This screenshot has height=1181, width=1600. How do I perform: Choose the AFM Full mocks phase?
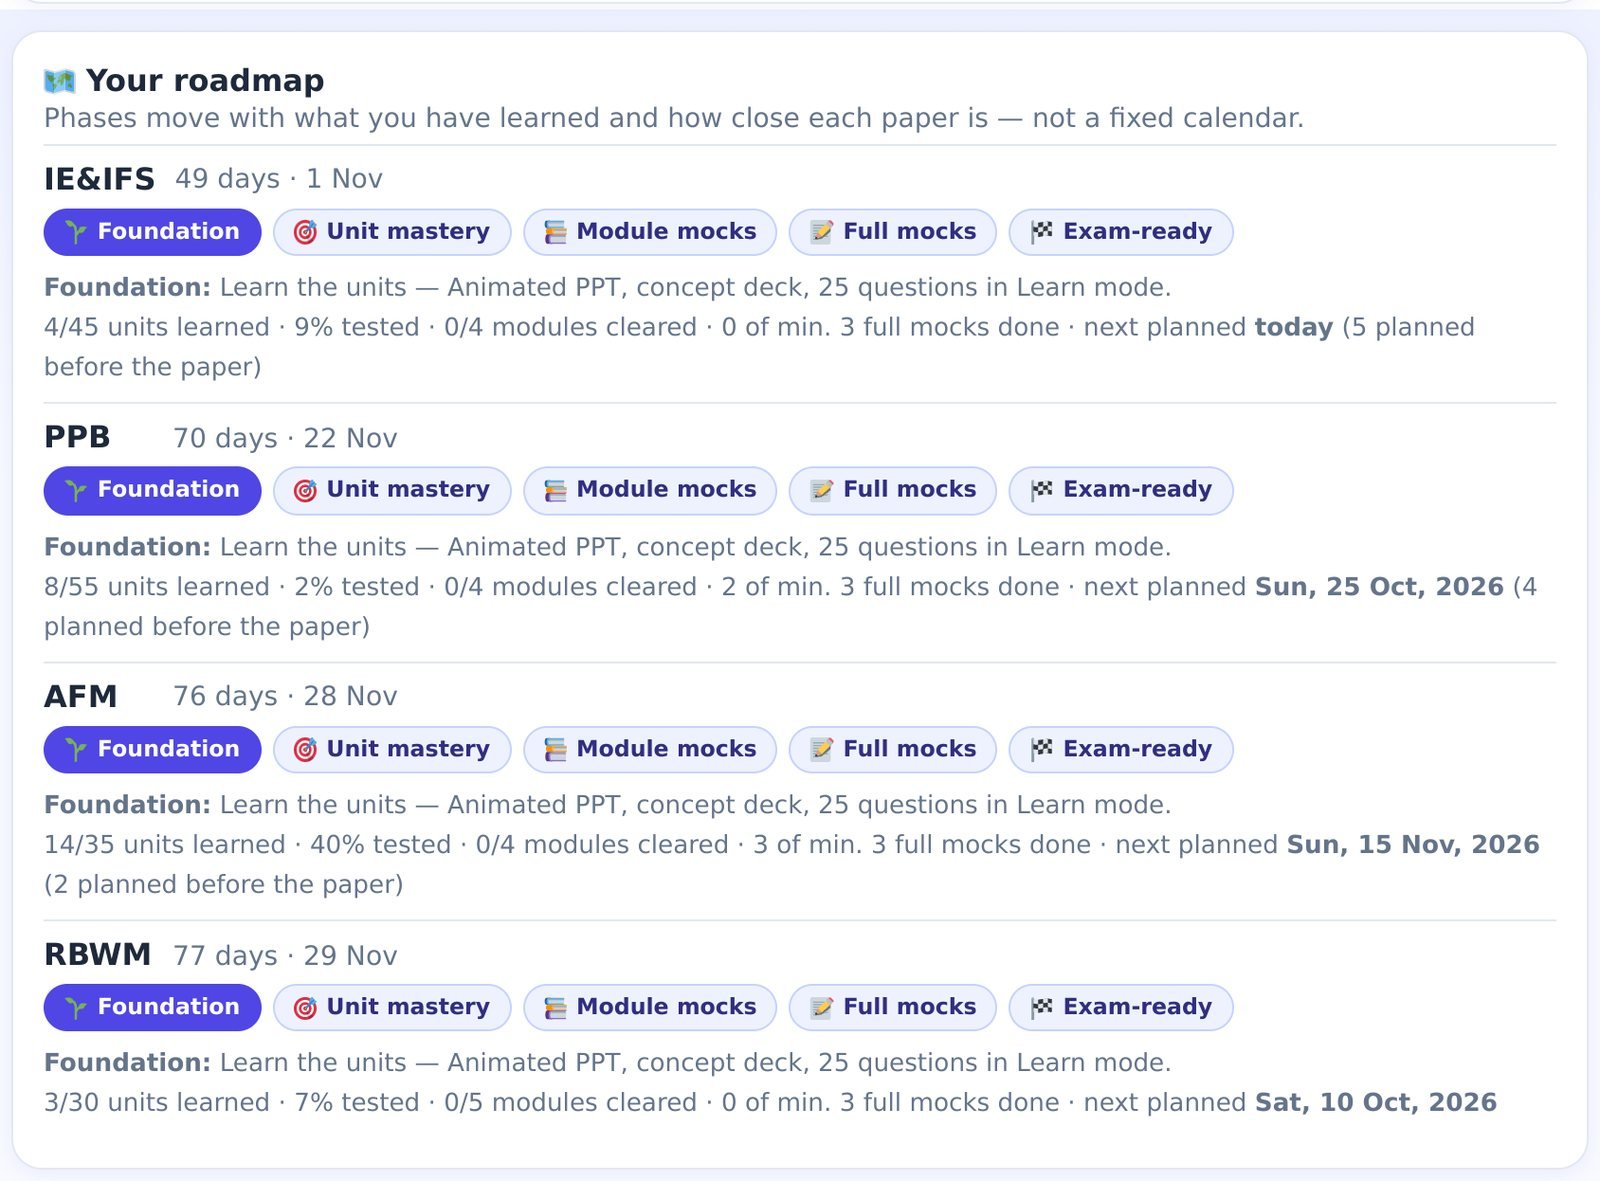pos(893,749)
